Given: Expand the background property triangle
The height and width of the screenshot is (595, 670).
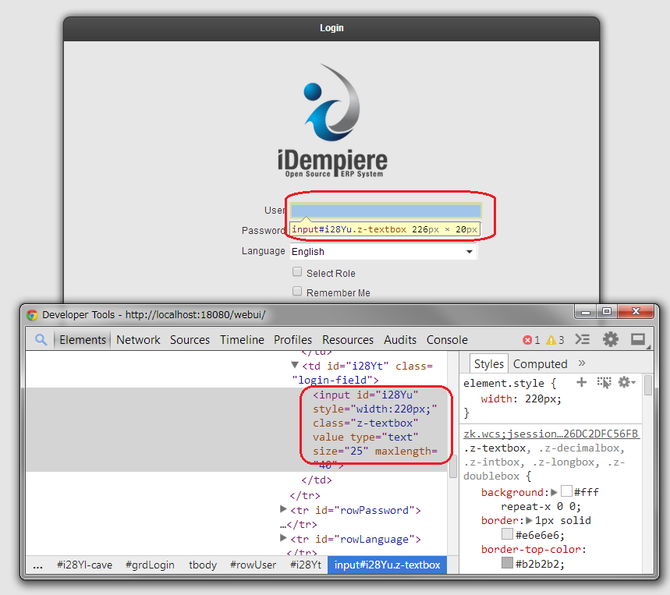Looking at the screenshot, I should click(x=554, y=492).
